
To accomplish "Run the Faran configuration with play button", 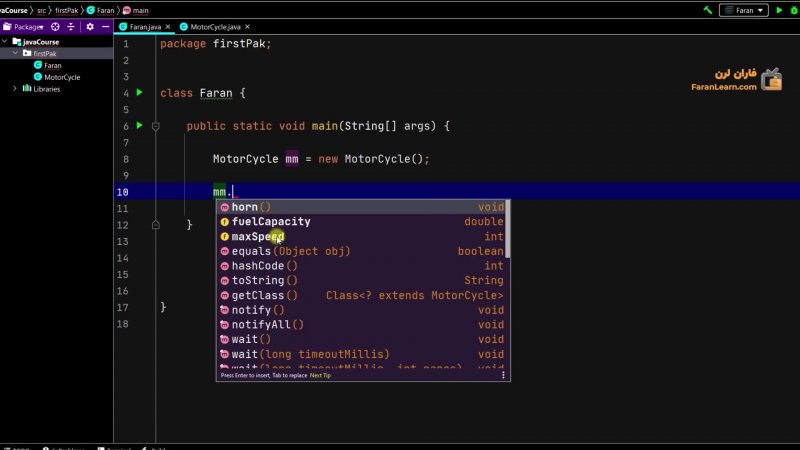I will pos(779,10).
